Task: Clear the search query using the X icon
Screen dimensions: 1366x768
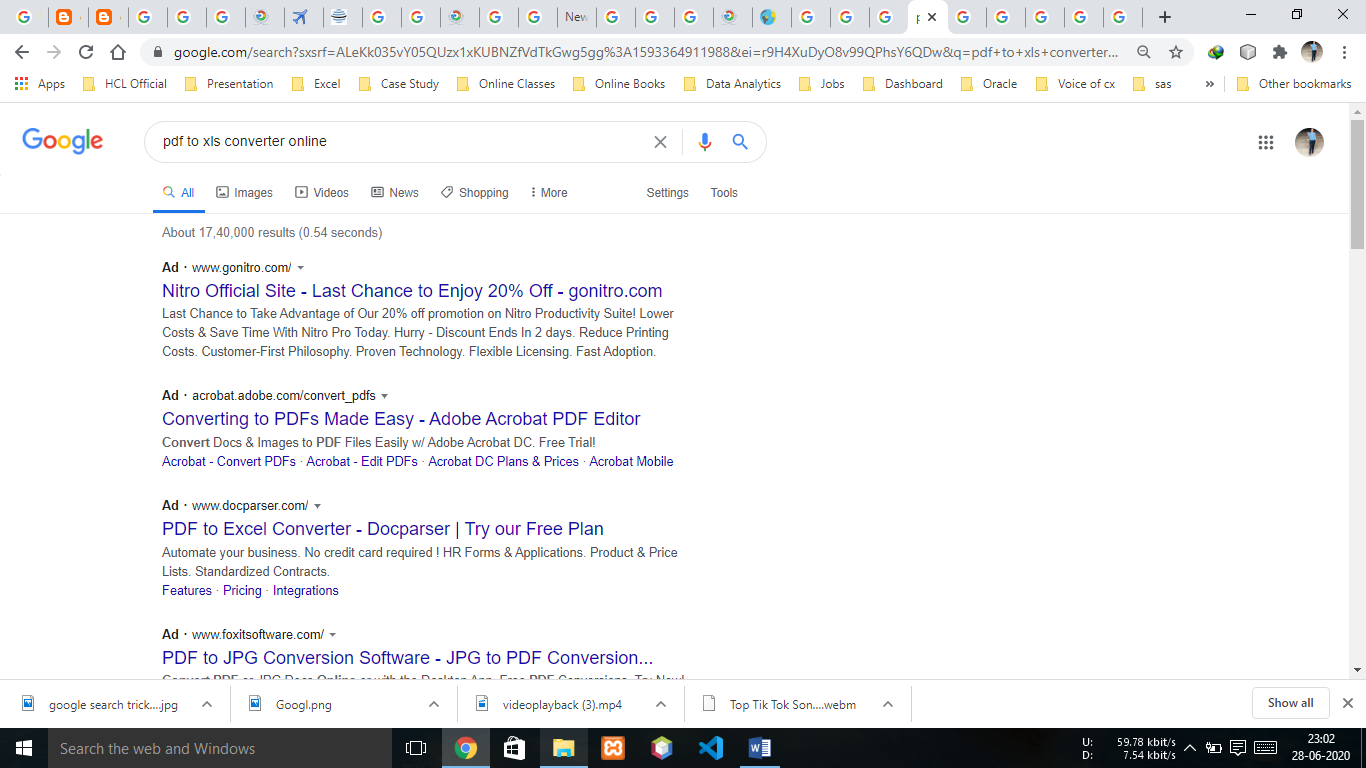Action: [x=660, y=142]
